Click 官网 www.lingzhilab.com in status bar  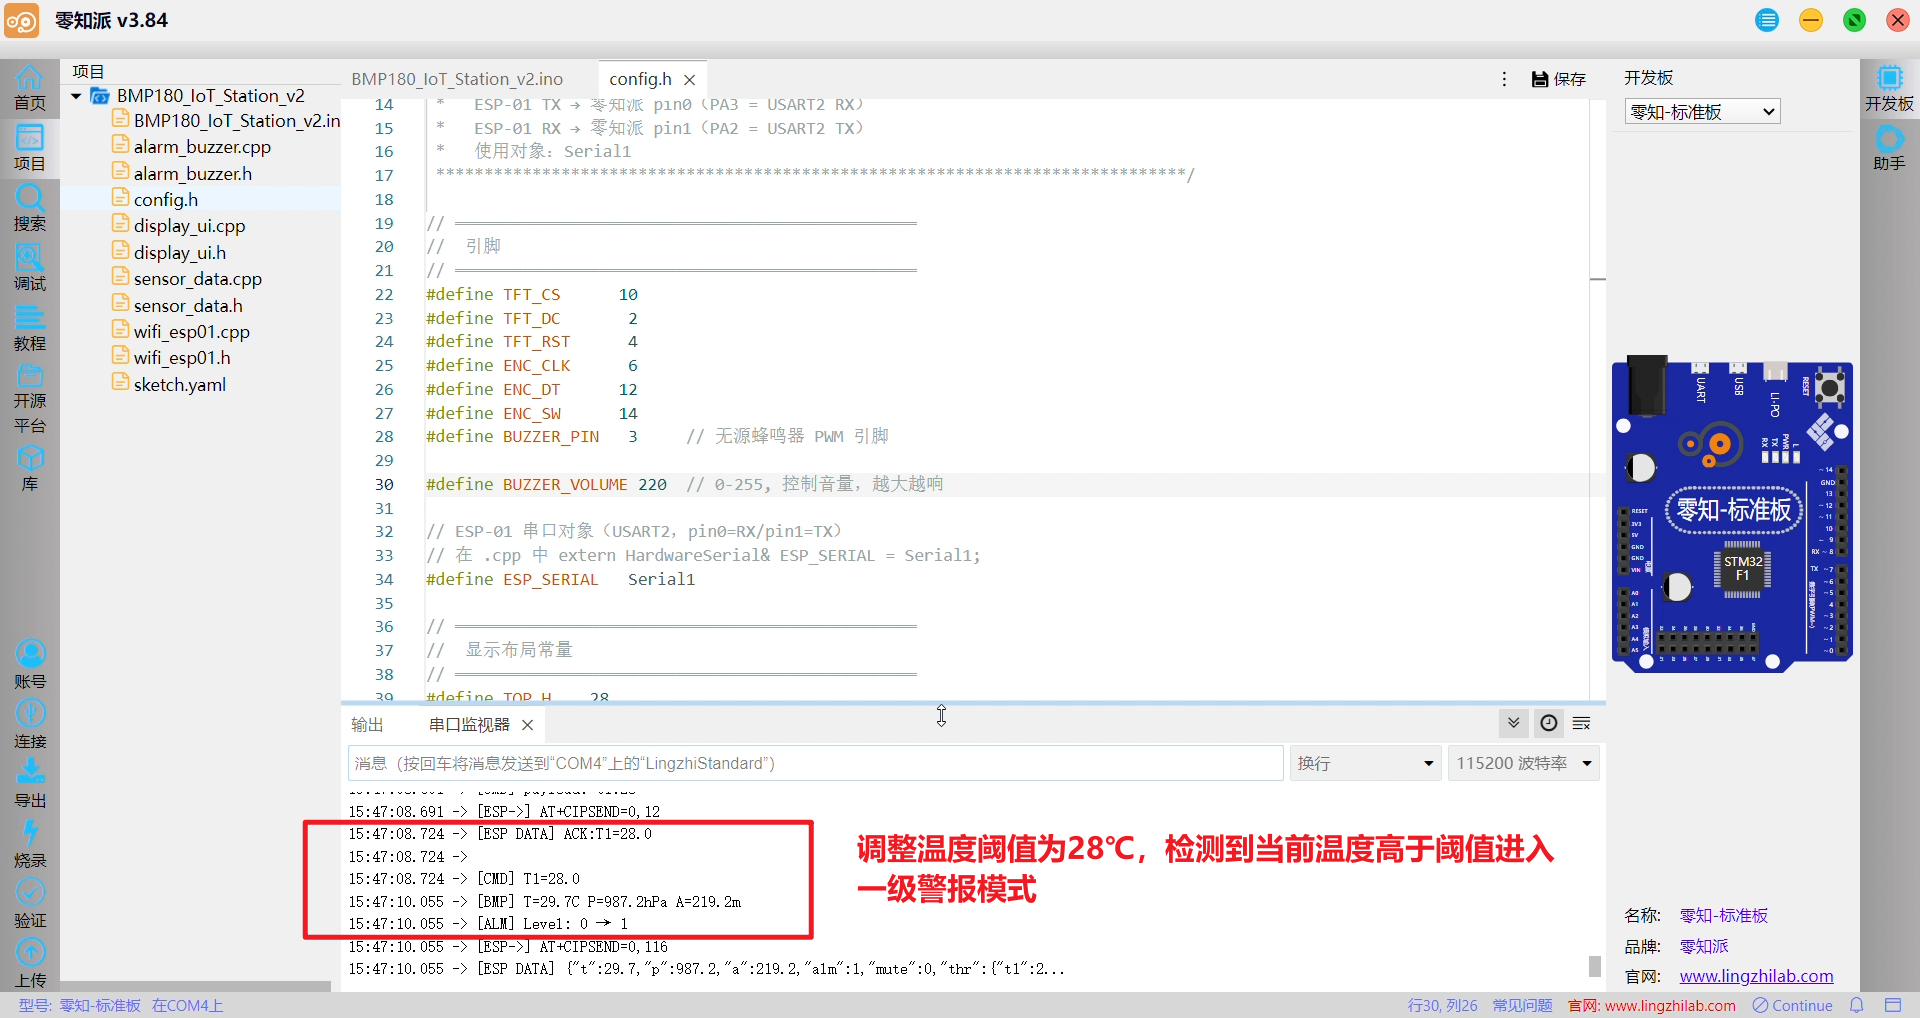[x=1652, y=1005]
